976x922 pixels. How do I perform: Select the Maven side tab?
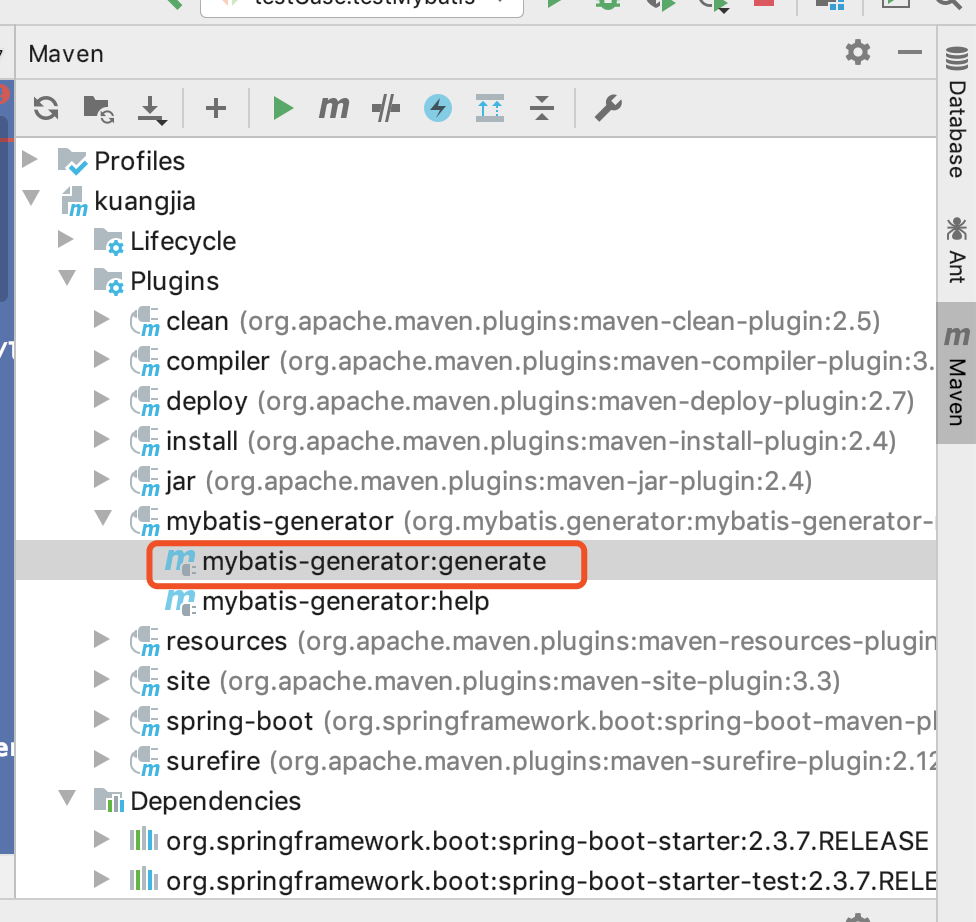pyautogui.click(x=957, y=374)
